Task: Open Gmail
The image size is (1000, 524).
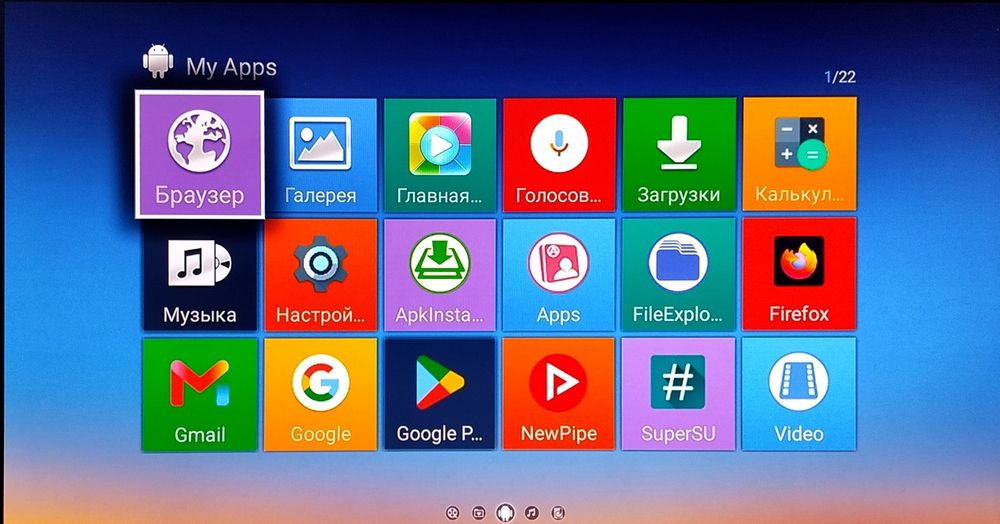Action: (200, 395)
